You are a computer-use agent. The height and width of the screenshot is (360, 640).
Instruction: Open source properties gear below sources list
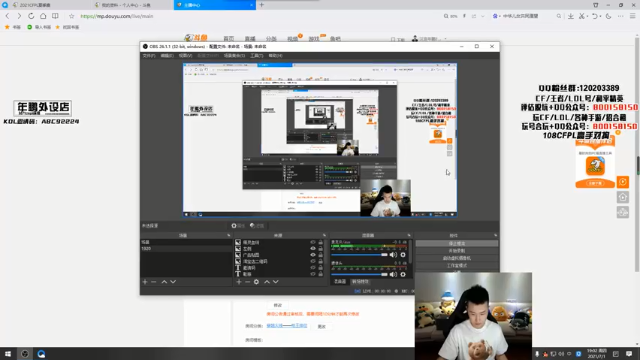[x=256, y=282]
